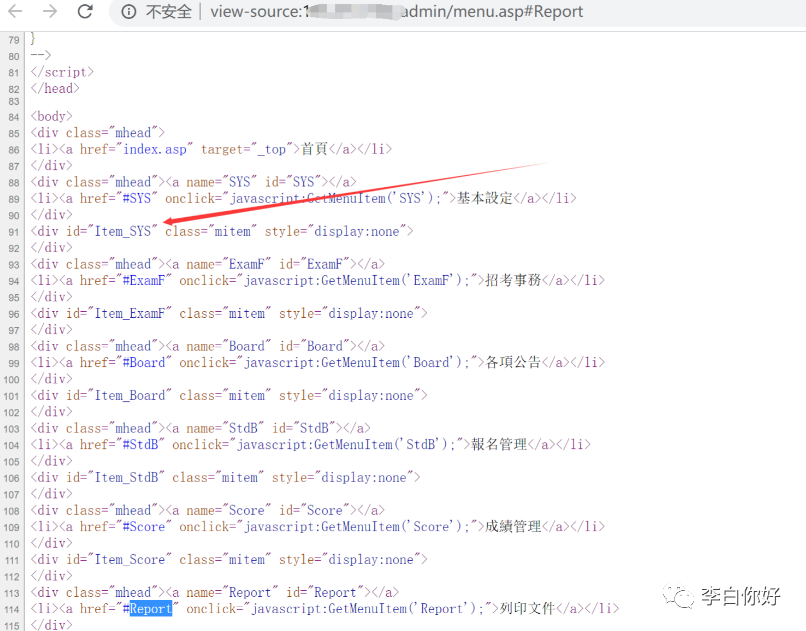This screenshot has width=806, height=631.
Task: Reload the page with refresh icon
Action: coord(85,11)
